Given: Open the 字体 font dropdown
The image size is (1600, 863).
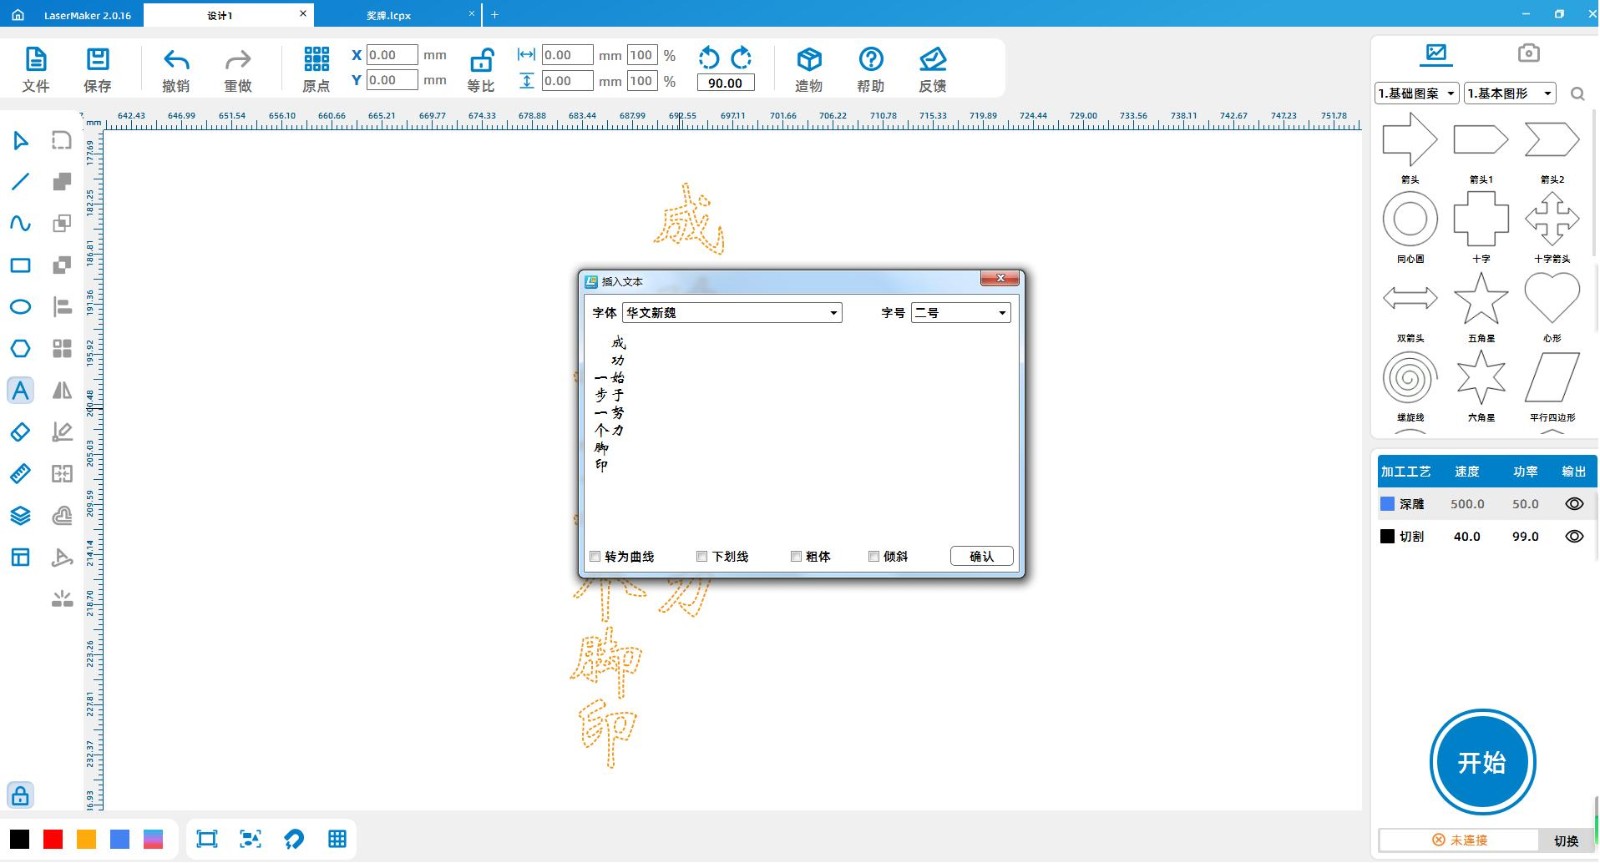Looking at the screenshot, I should coord(833,313).
